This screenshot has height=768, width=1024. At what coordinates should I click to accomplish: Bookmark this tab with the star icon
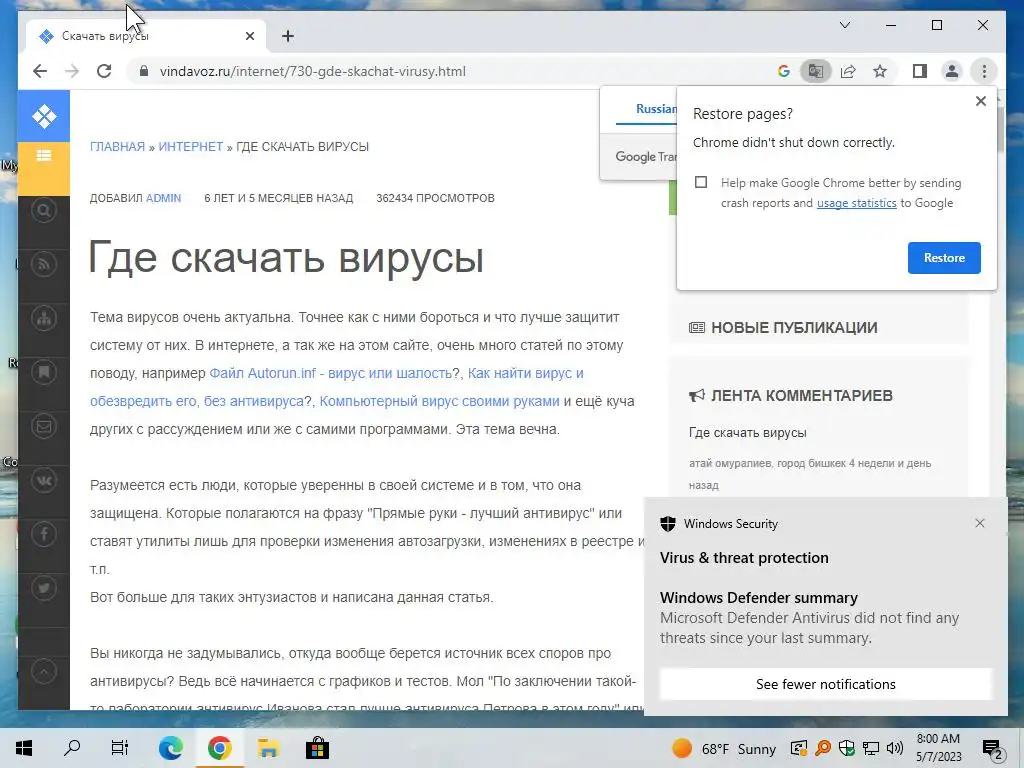880,71
